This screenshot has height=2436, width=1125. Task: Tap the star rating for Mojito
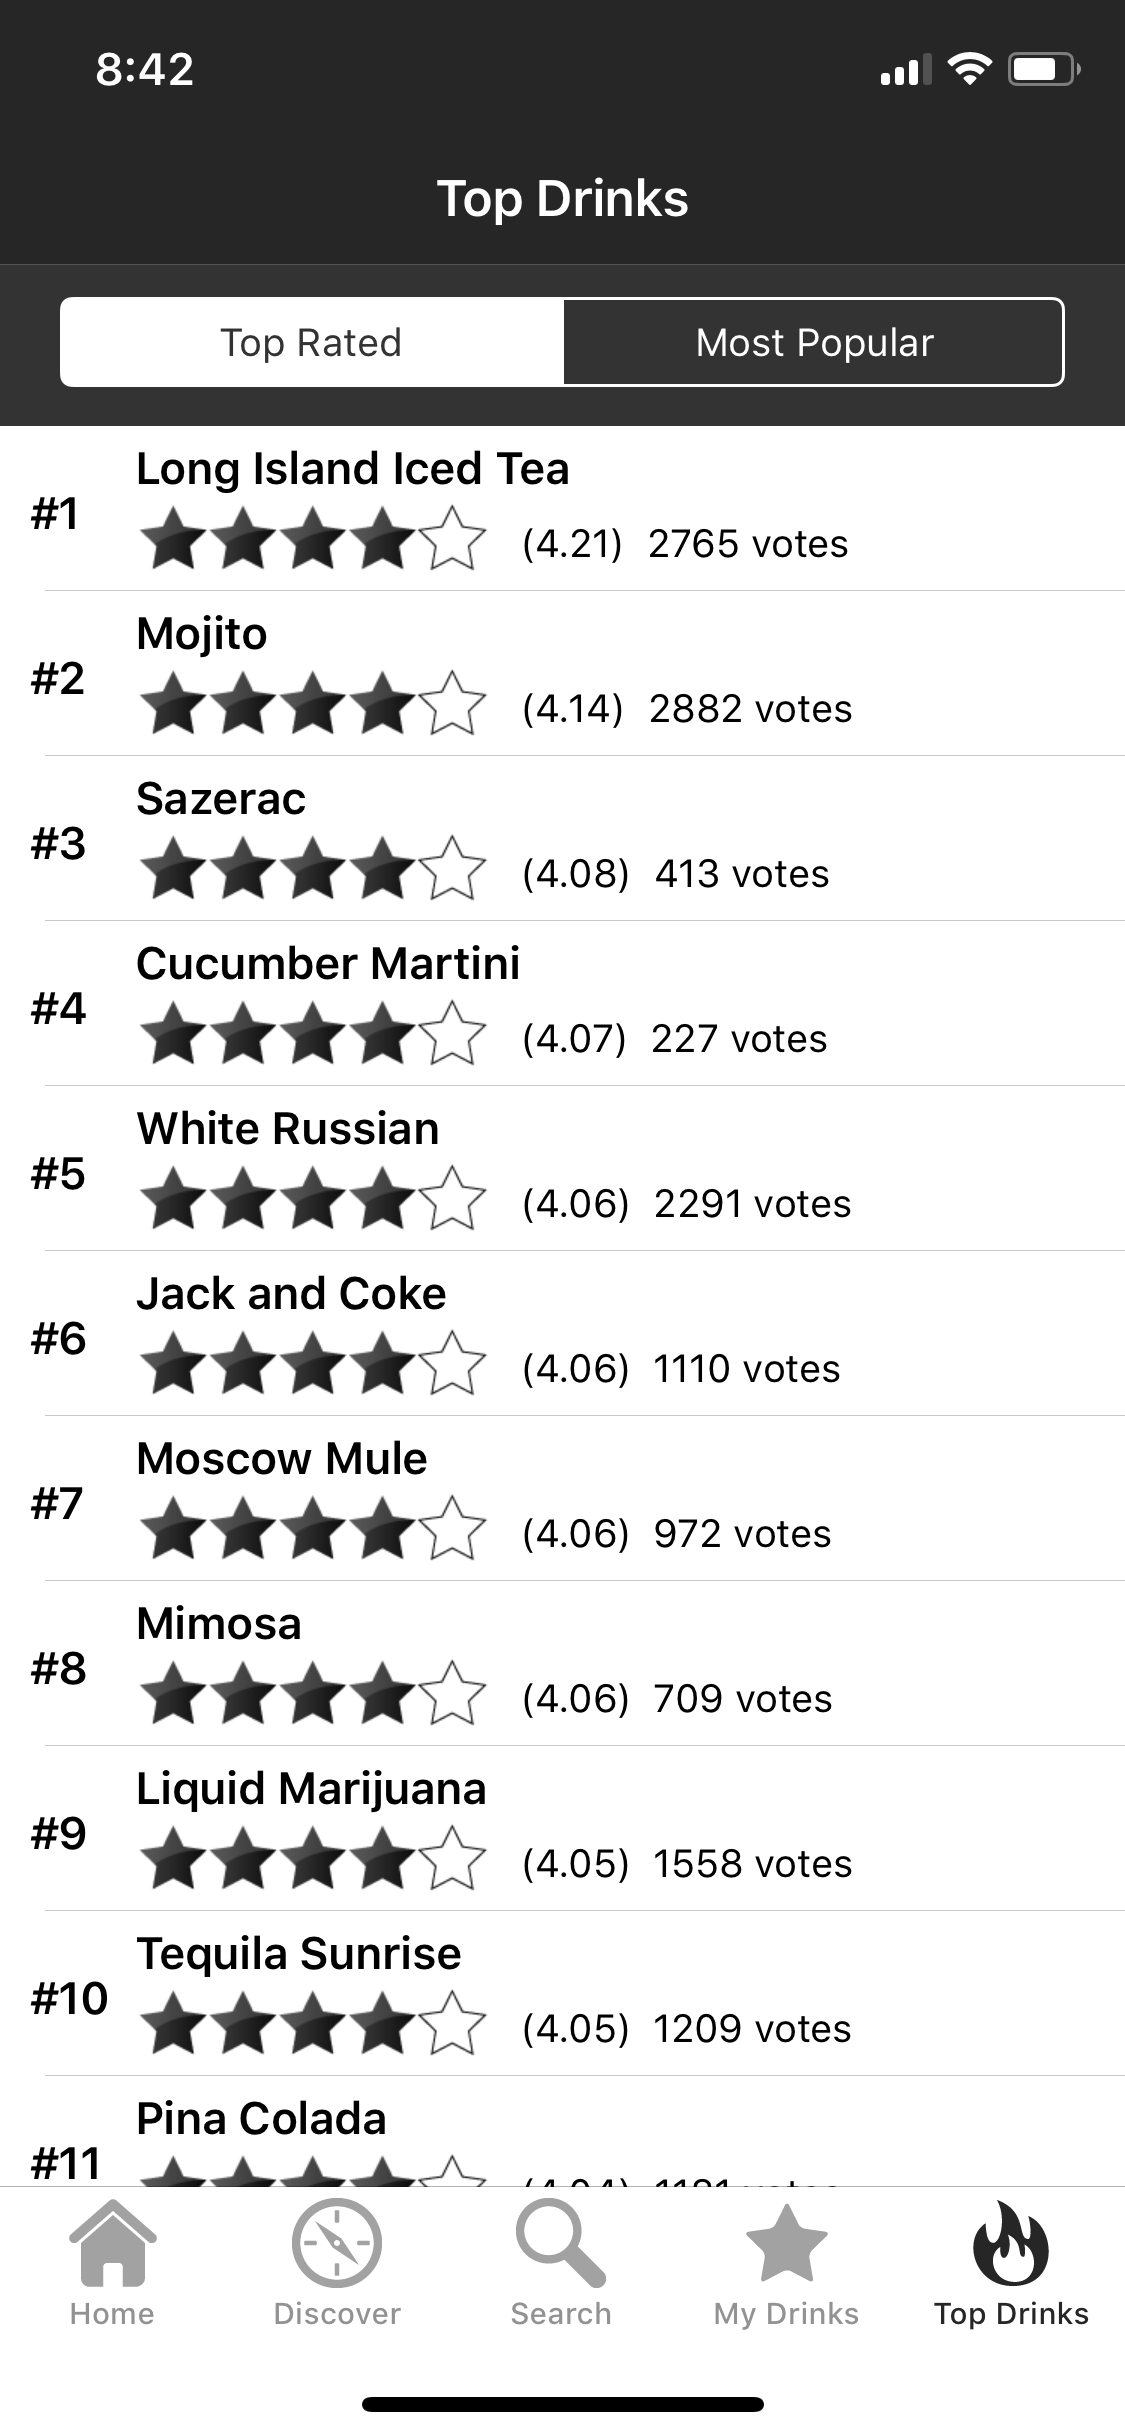pos(313,703)
